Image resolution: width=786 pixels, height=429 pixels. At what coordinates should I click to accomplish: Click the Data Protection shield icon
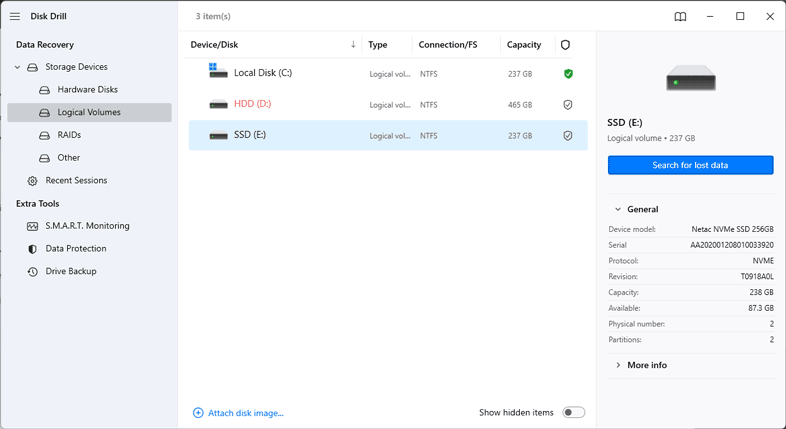[x=33, y=249]
